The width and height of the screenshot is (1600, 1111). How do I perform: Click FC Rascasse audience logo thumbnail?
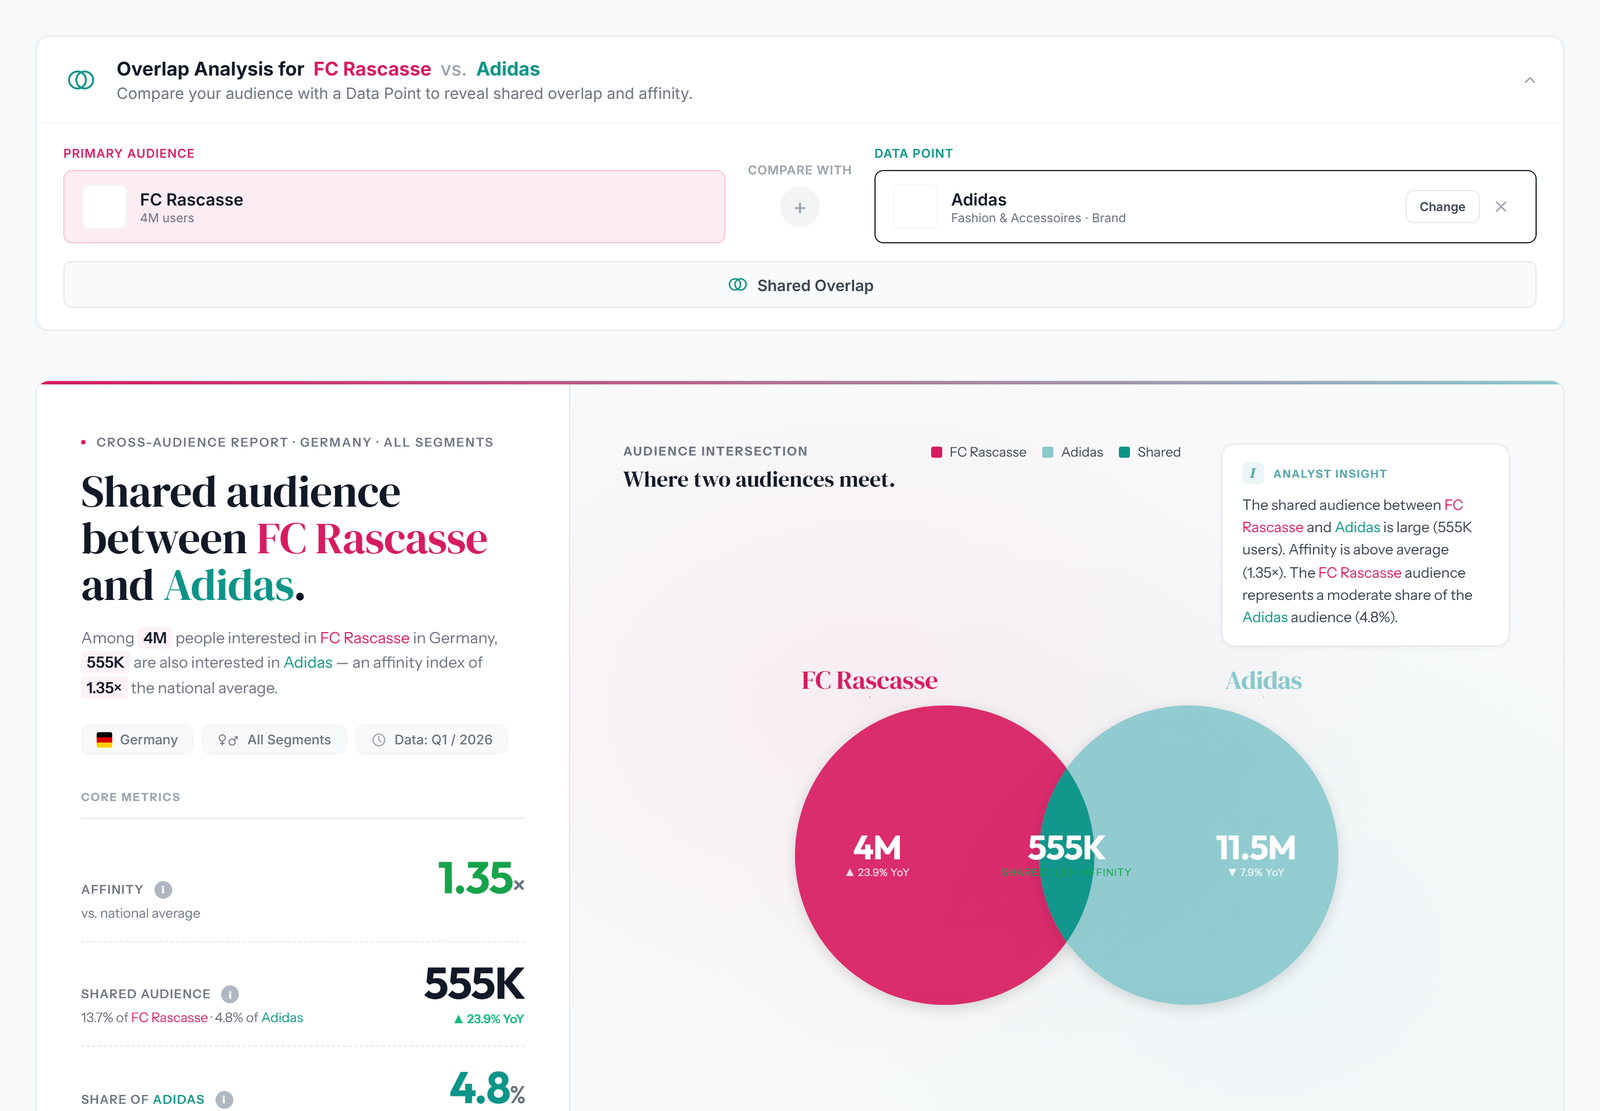pyautogui.click(x=104, y=207)
